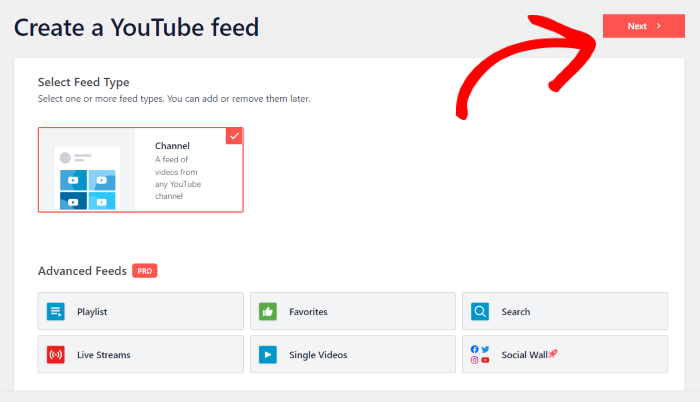Click the "Create a YouTube feed" title
This screenshot has width=700, height=402.
[136, 28]
